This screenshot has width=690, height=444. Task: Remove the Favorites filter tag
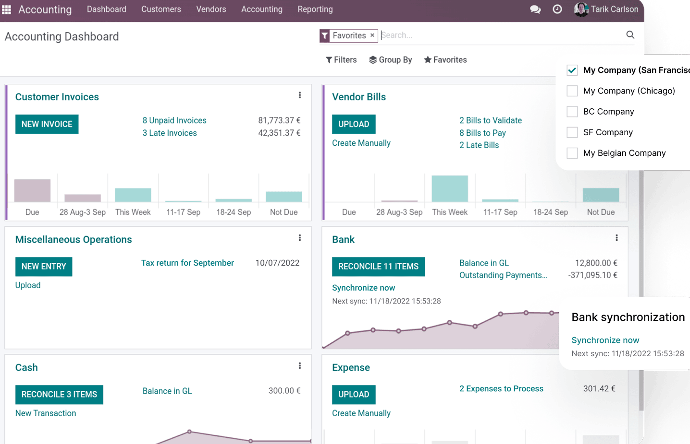click(x=372, y=35)
